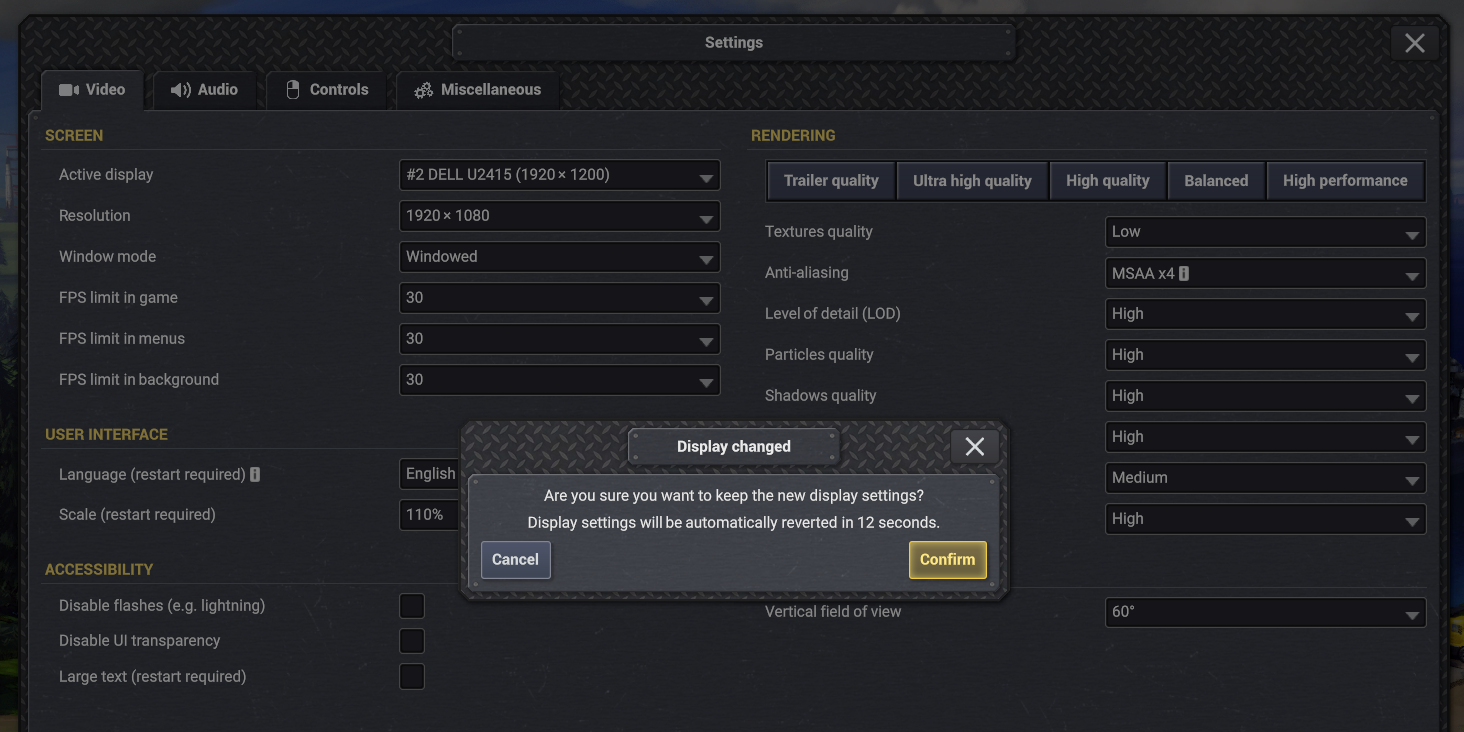Go to the Miscellaneous tab
Screen dimensions: 1464x732
tap(478, 90)
